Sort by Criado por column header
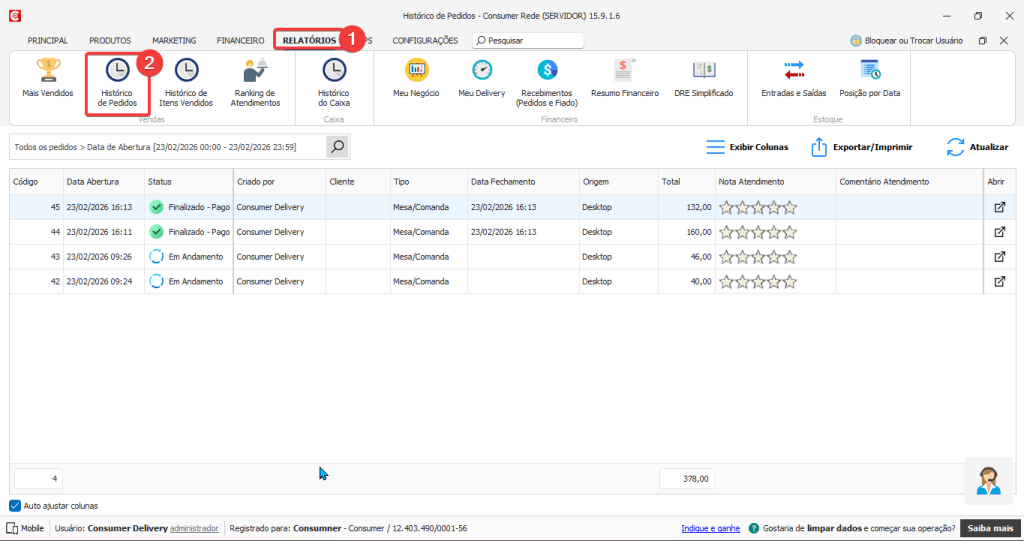Viewport: 1024px width, 541px height. point(280,182)
